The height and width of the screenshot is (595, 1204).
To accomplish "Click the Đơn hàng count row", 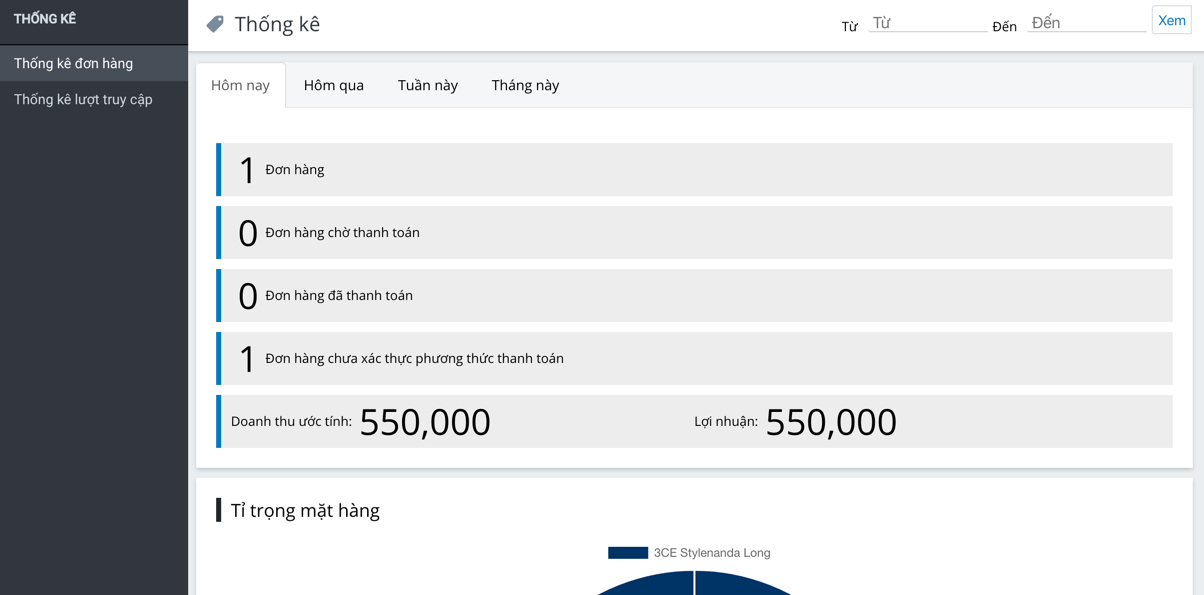I will pos(694,169).
